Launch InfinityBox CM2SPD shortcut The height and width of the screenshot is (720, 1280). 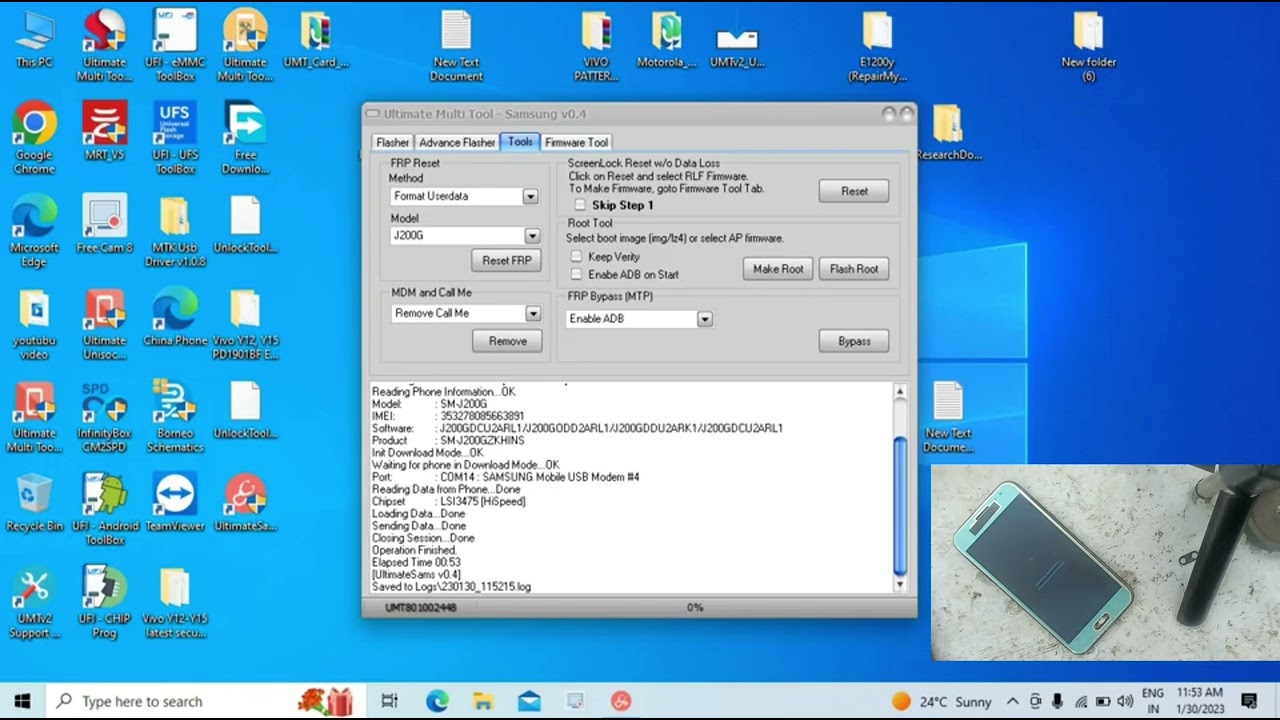point(105,417)
